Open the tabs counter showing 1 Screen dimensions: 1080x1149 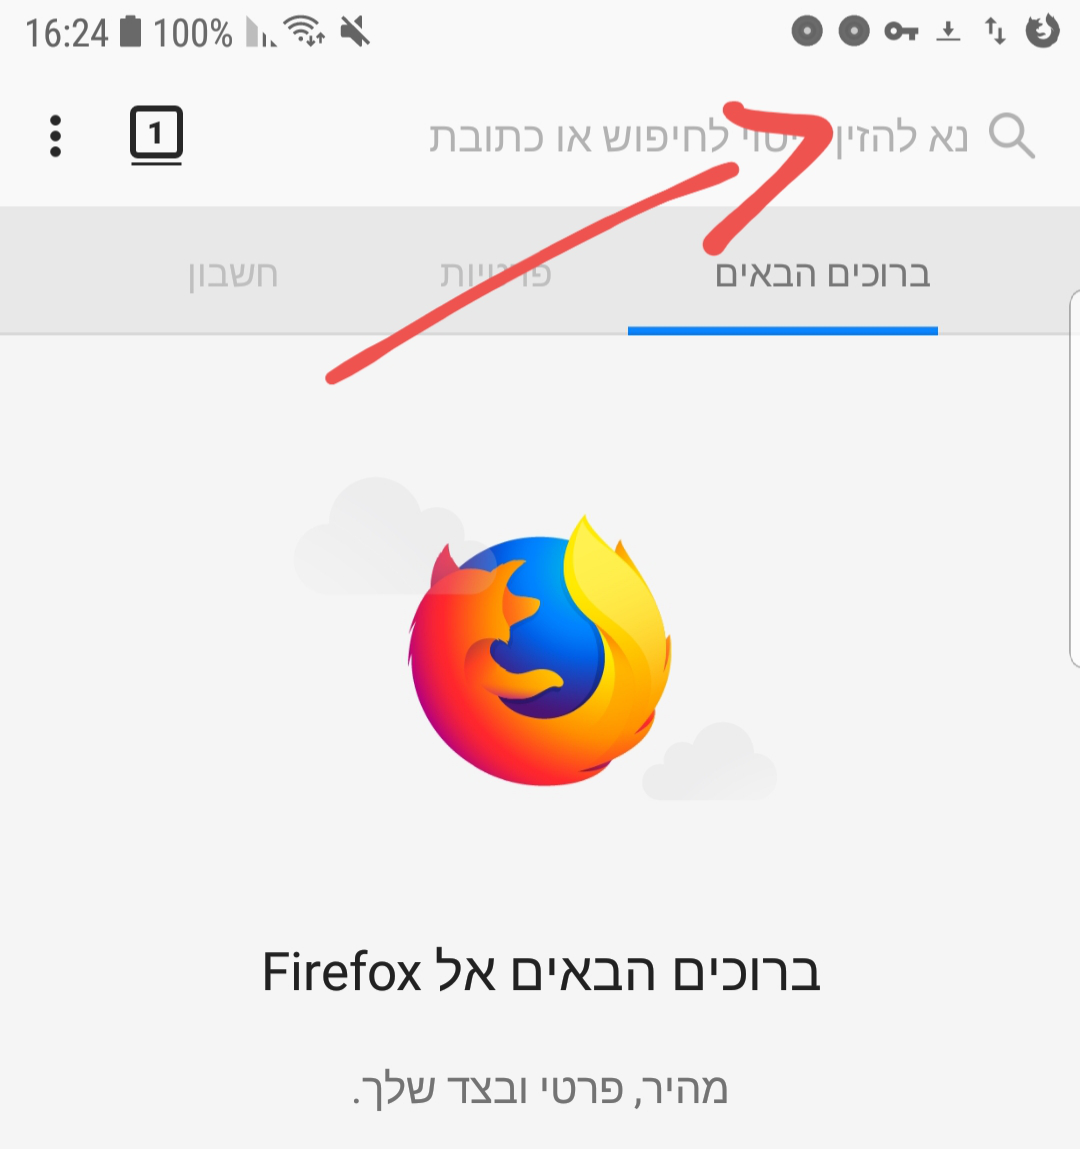click(156, 135)
